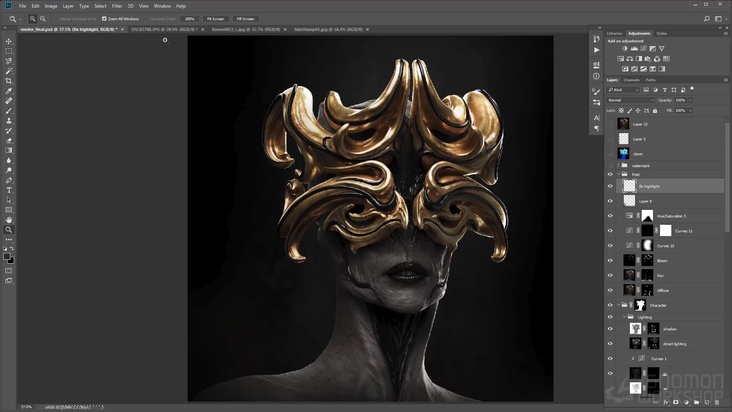Hide the Bloom layer
732x412 pixels.
[x=610, y=261]
